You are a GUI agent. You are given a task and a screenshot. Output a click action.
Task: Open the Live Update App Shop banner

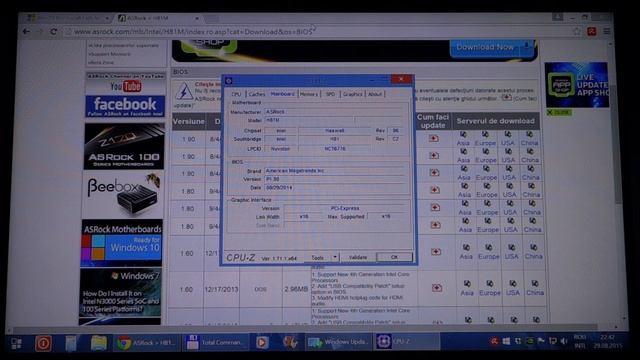(x=577, y=85)
